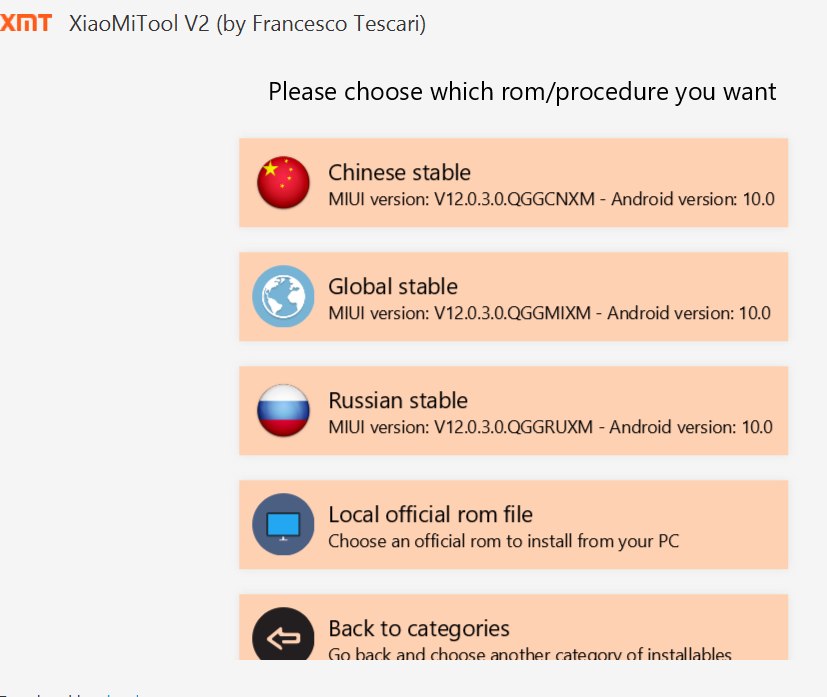Select the V12.0.3.0.QGGRUXM version line
Screen dimensions: 827x697
click(x=550, y=427)
